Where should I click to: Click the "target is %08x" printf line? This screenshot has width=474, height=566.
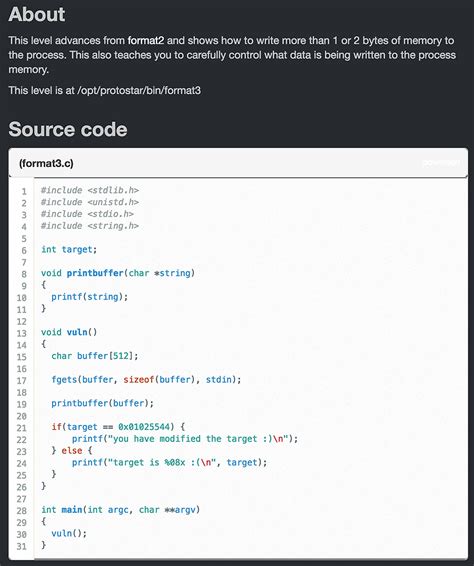[x=169, y=463]
